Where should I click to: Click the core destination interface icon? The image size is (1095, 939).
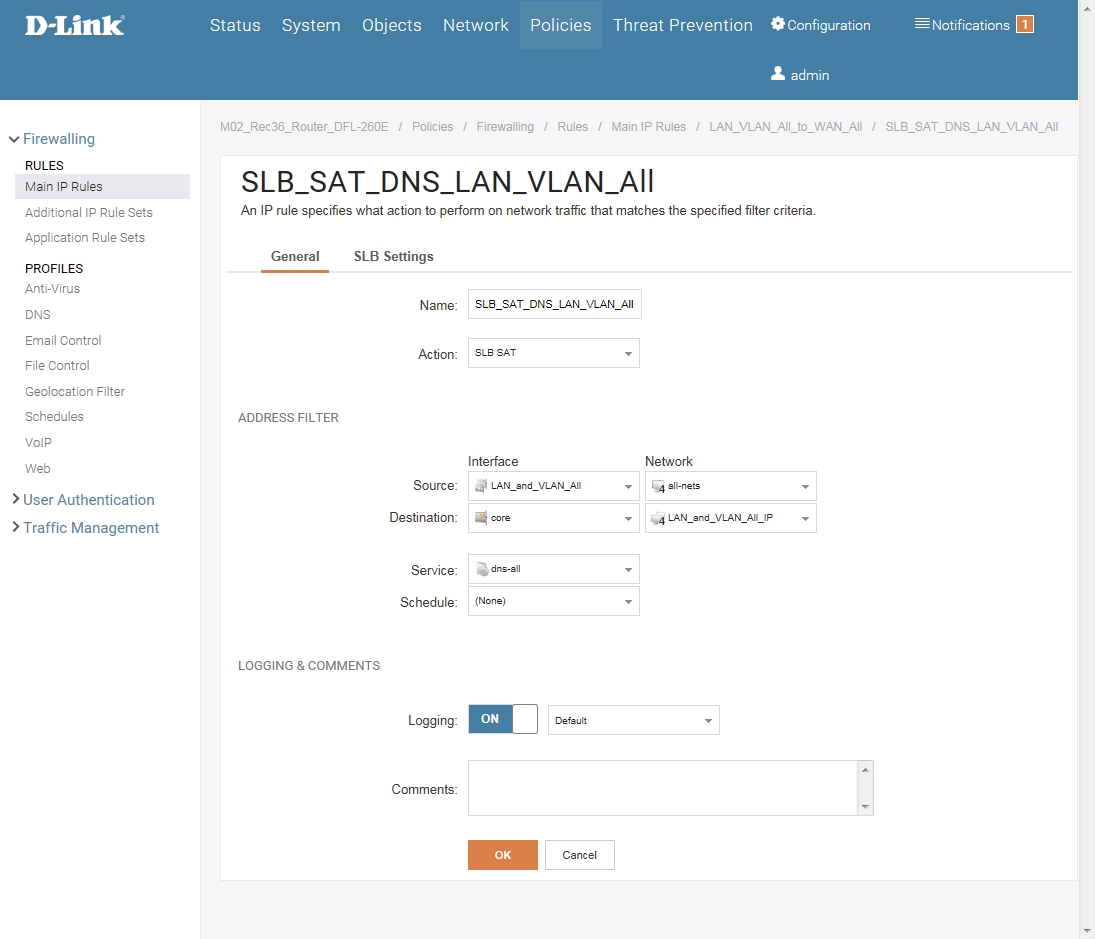(x=481, y=518)
